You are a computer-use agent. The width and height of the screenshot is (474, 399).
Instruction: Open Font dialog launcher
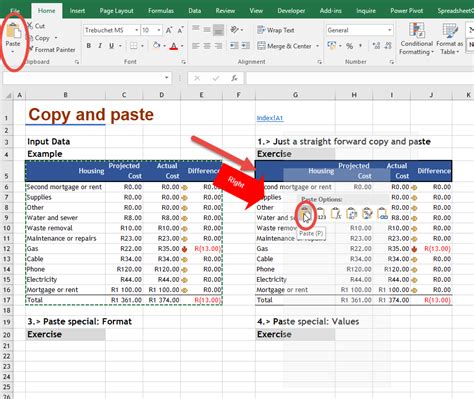[183, 62]
